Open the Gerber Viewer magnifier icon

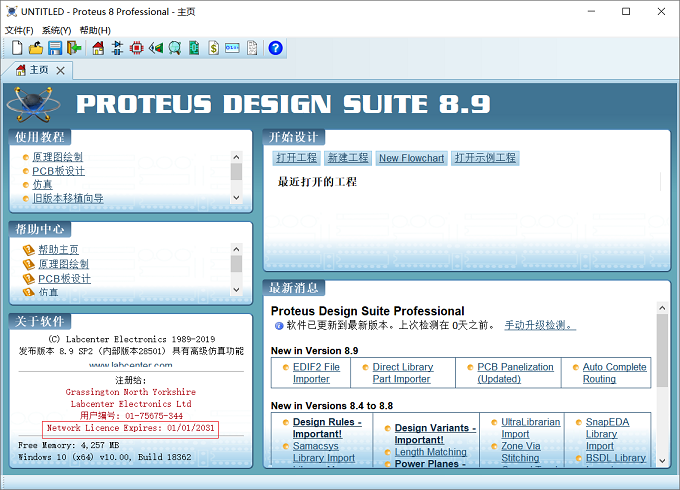pos(175,48)
